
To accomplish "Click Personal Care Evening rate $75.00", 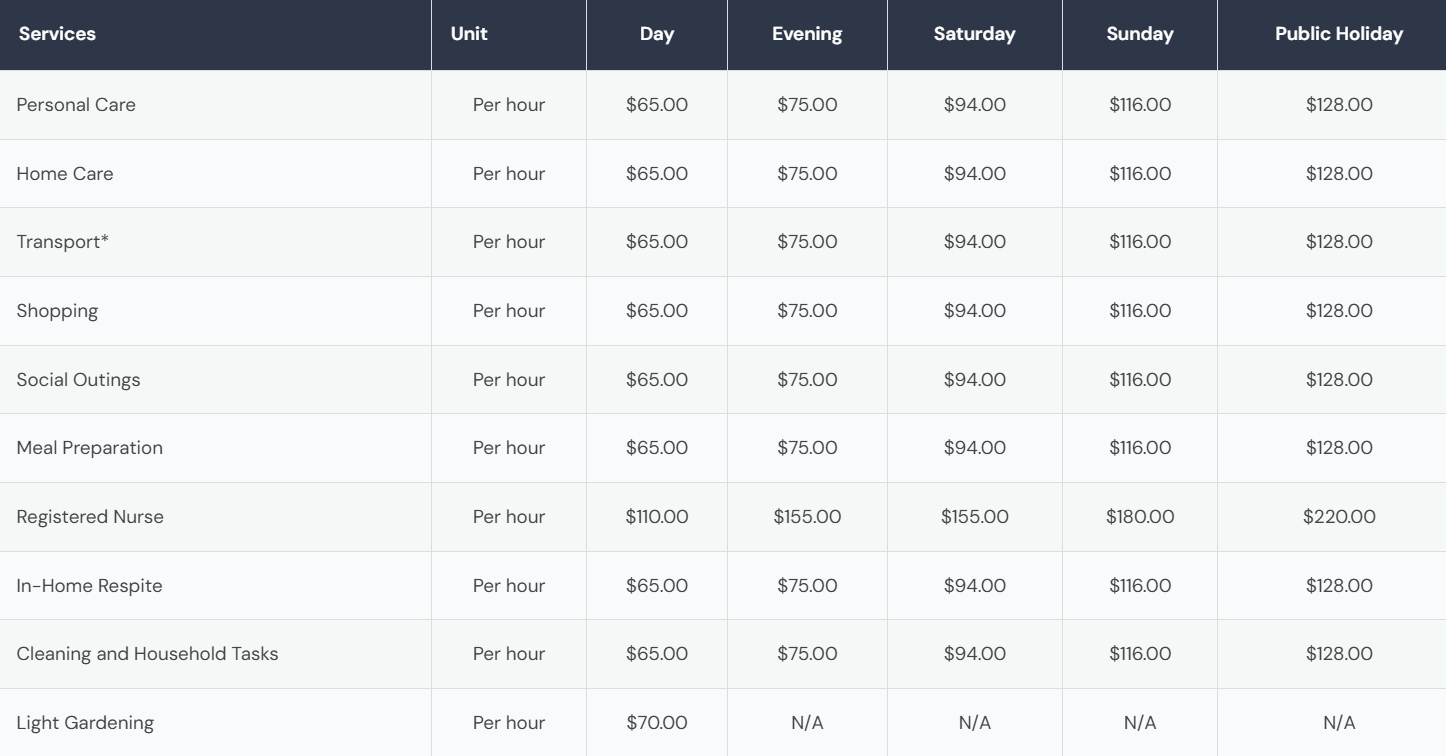I will pyautogui.click(x=807, y=105).
